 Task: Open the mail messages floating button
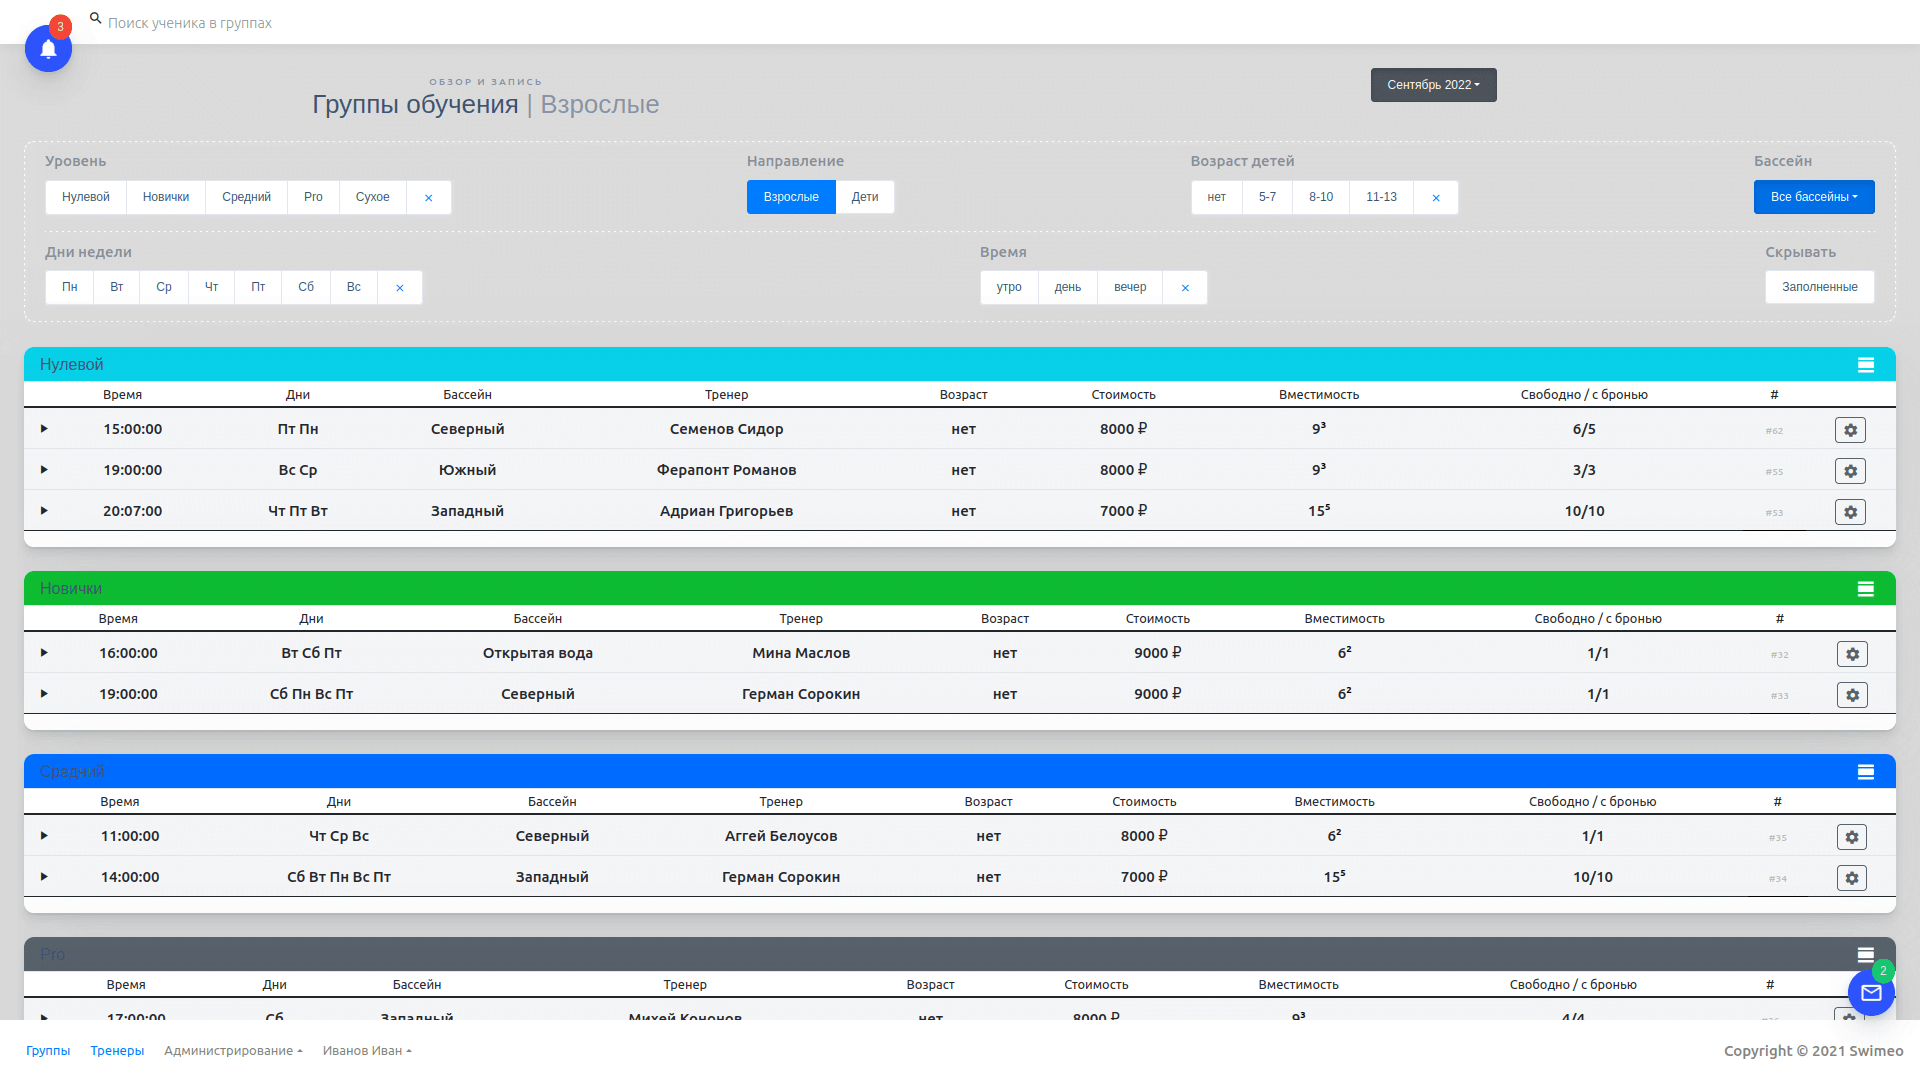(1871, 993)
